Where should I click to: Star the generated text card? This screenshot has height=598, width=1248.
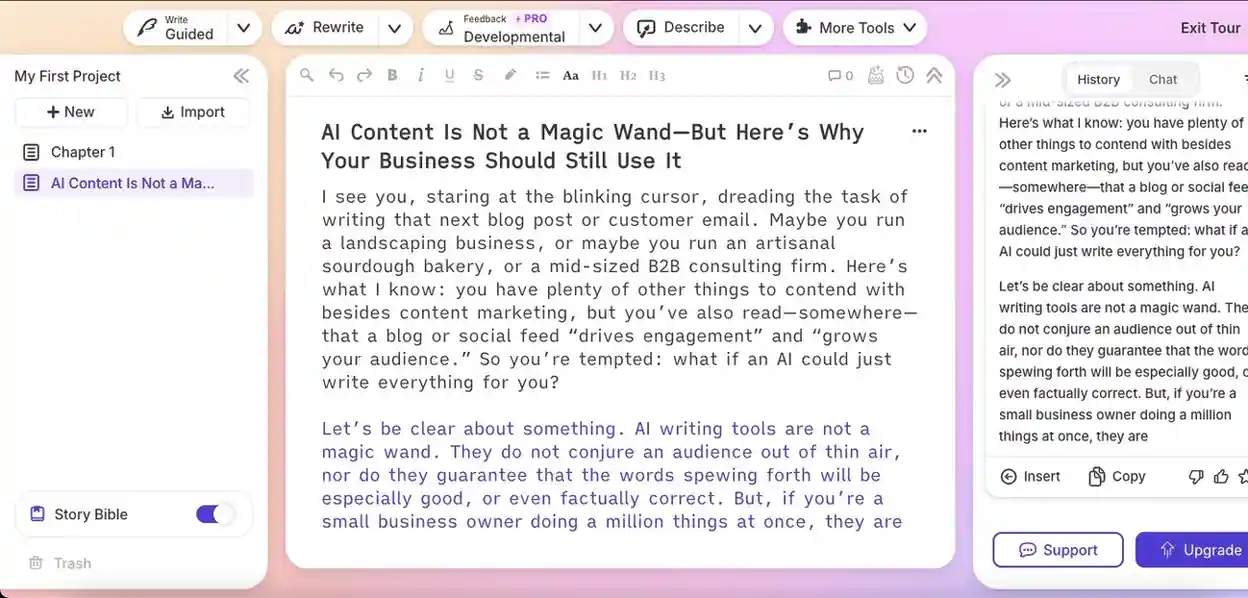[1243, 477]
